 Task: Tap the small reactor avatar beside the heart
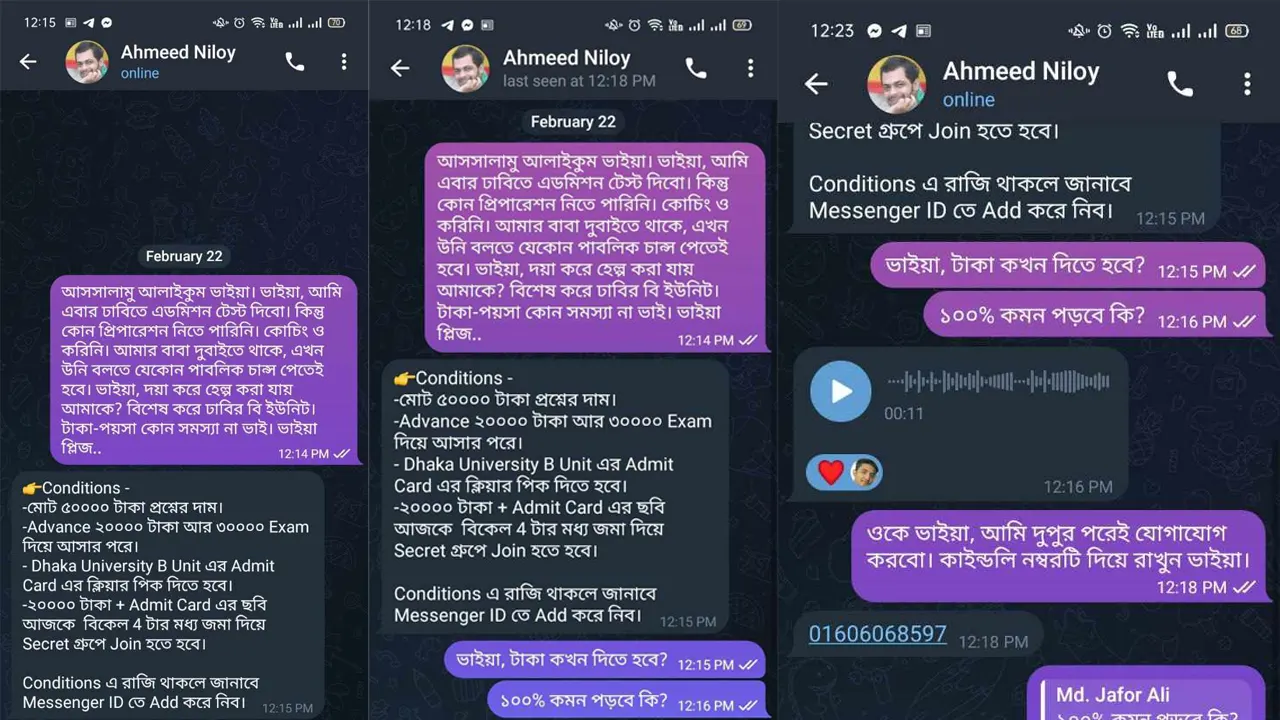[x=865, y=472]
